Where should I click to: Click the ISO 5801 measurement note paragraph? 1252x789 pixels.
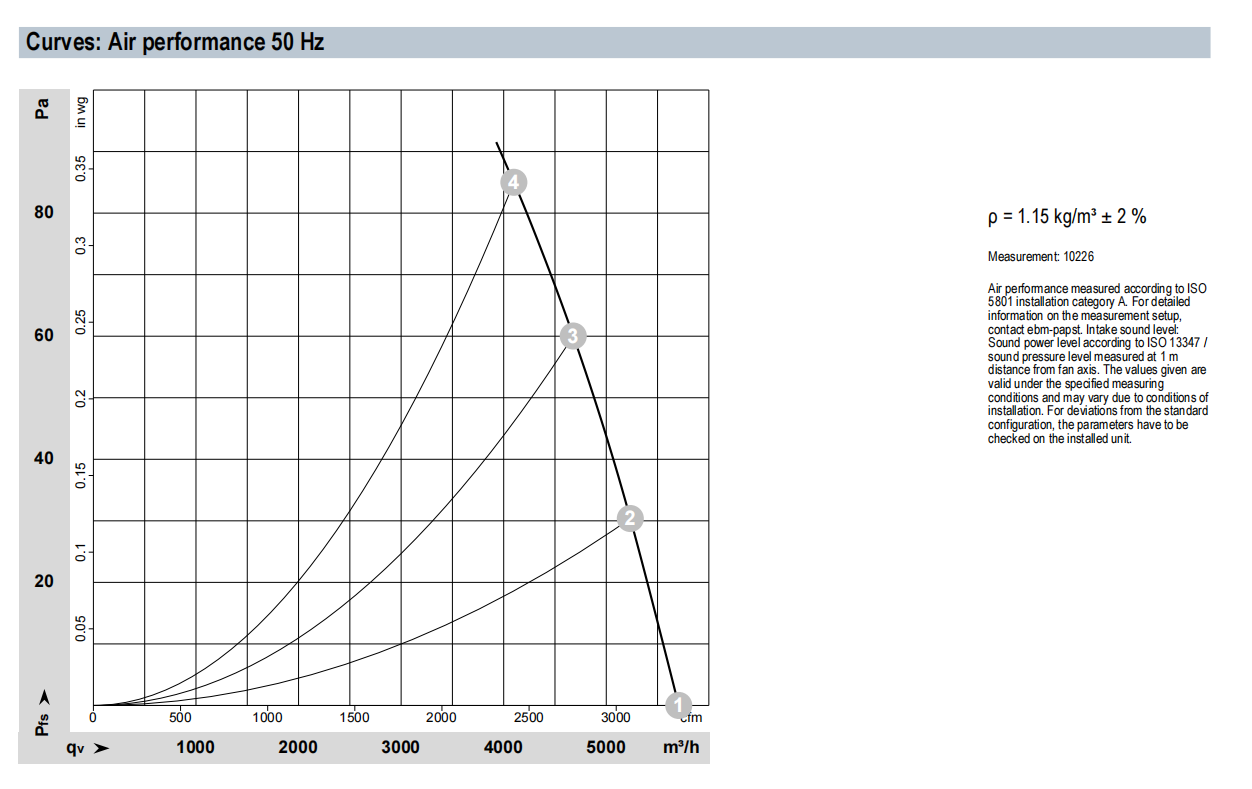[x=1097, y=364]
